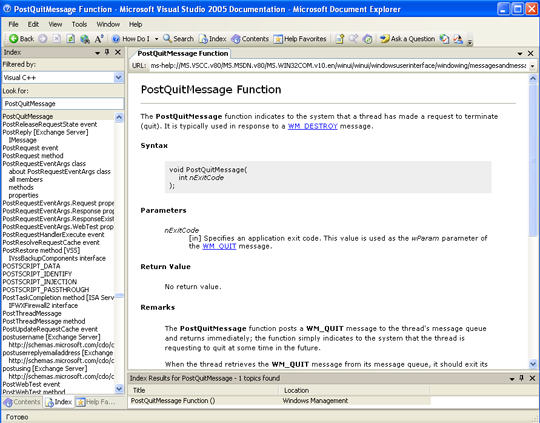This screenshot has height=423, width=540.
Task: Open the File menu
Action: (13, 24)
